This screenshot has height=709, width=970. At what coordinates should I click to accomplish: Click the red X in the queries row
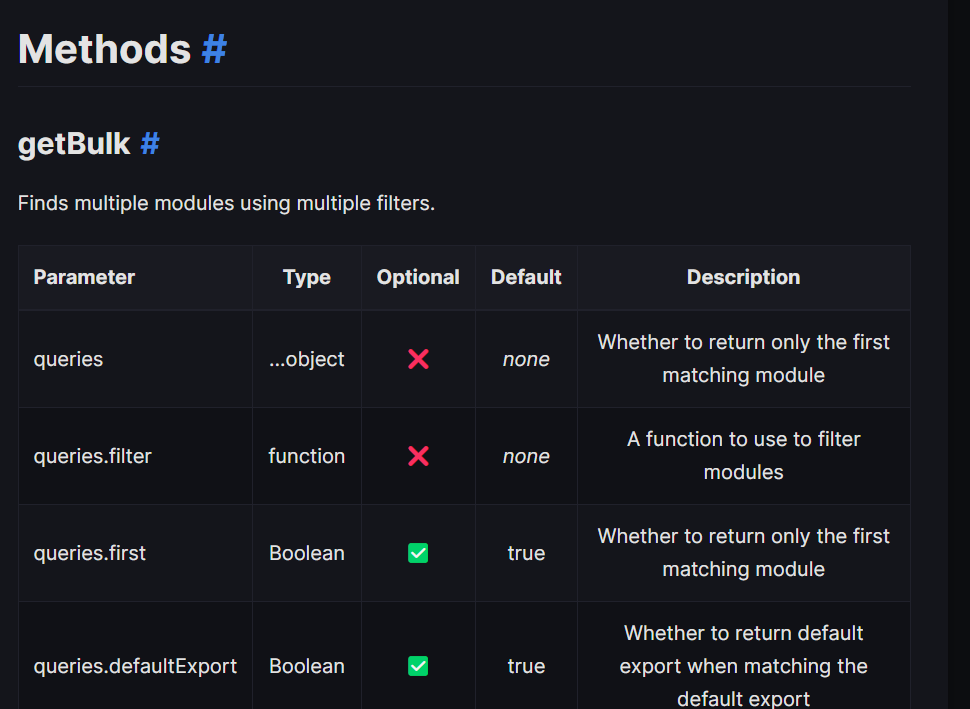pyautogui.click(x=418, y=359)
